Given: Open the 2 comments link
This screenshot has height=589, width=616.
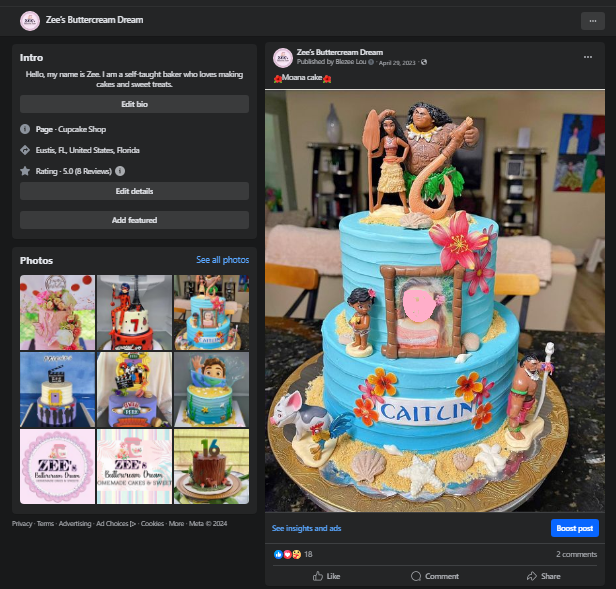Looking at the screenshot, I should (576, 554).
